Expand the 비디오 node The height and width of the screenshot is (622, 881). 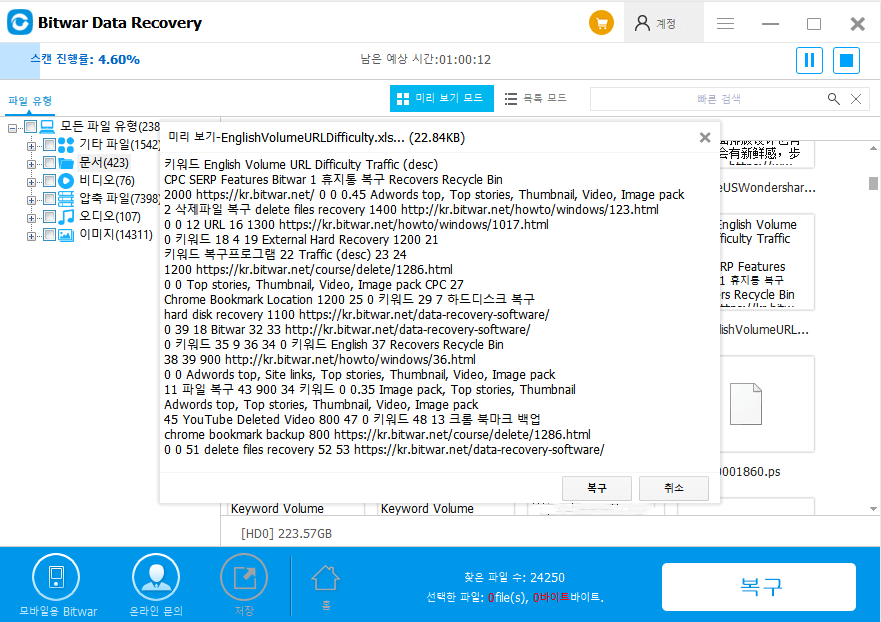31,182
